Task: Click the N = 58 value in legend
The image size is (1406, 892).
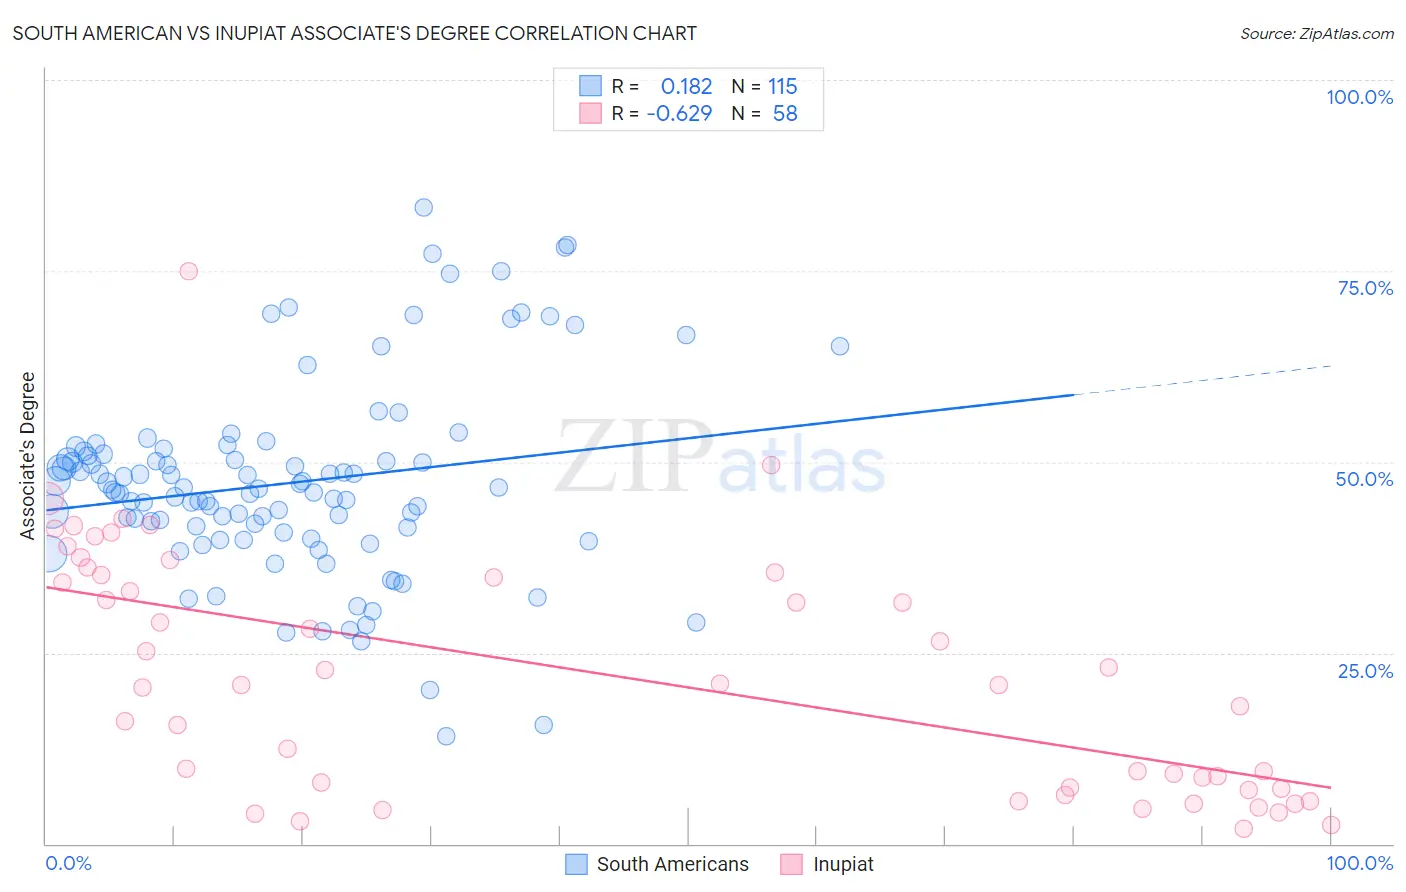Action: [x=764, y=113]
